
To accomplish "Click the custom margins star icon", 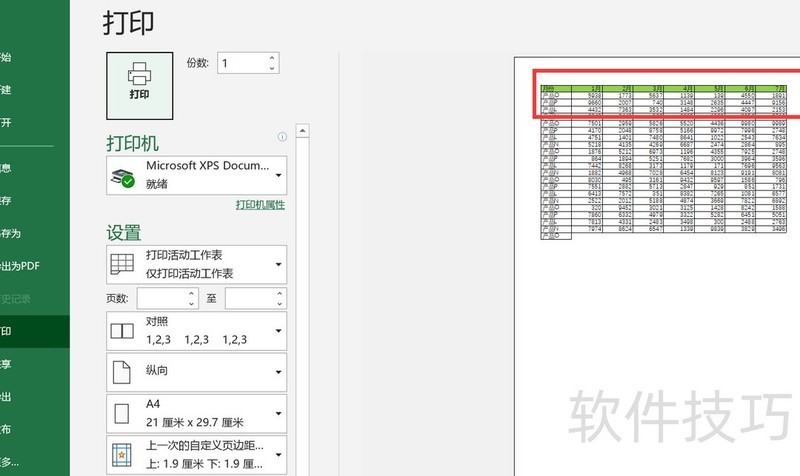I will [x=122, y=455].
